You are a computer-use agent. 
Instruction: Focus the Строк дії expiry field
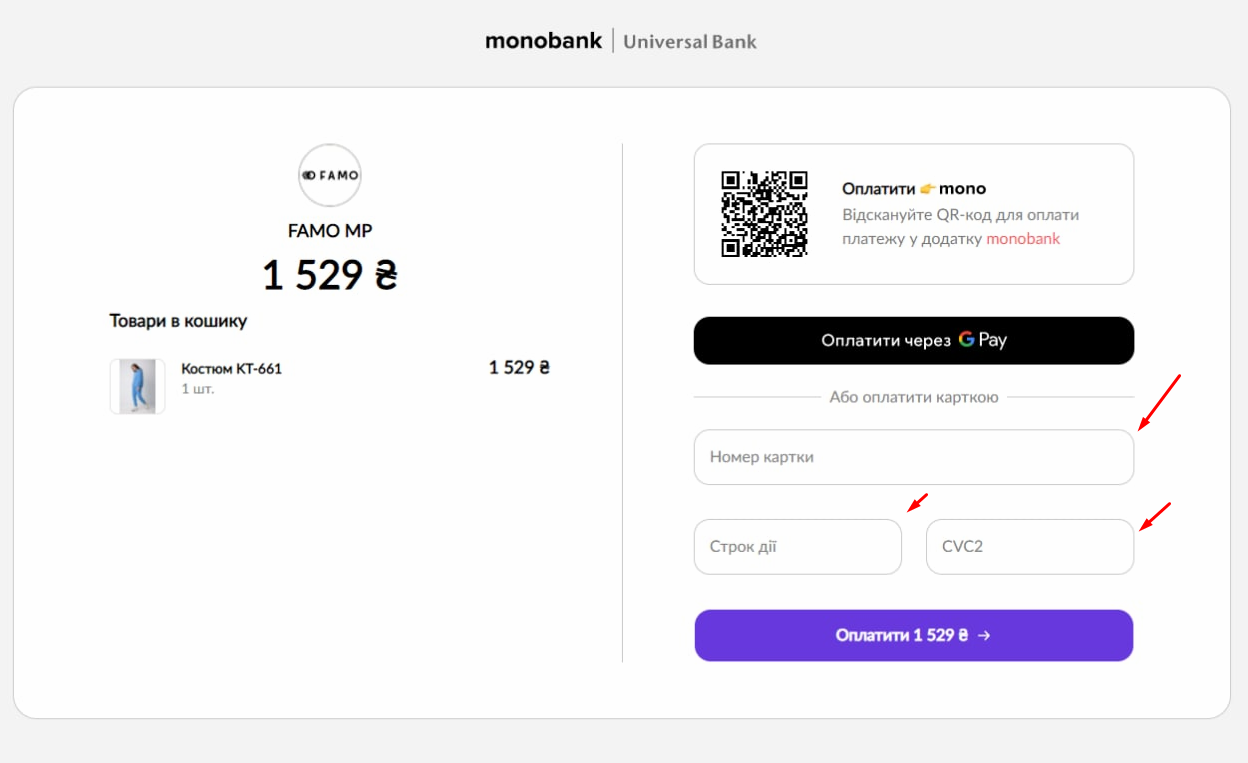coord(797,547)
